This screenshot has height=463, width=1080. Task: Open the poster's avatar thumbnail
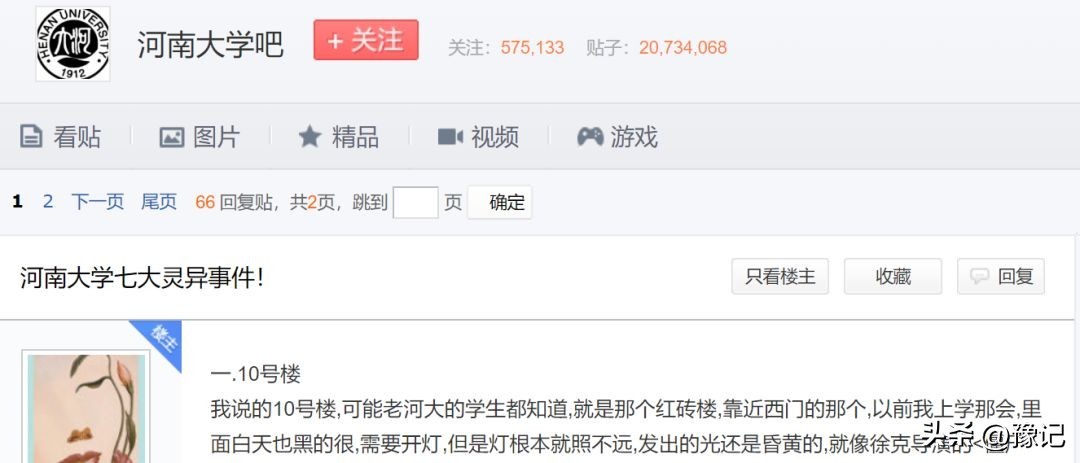[86, 407]
